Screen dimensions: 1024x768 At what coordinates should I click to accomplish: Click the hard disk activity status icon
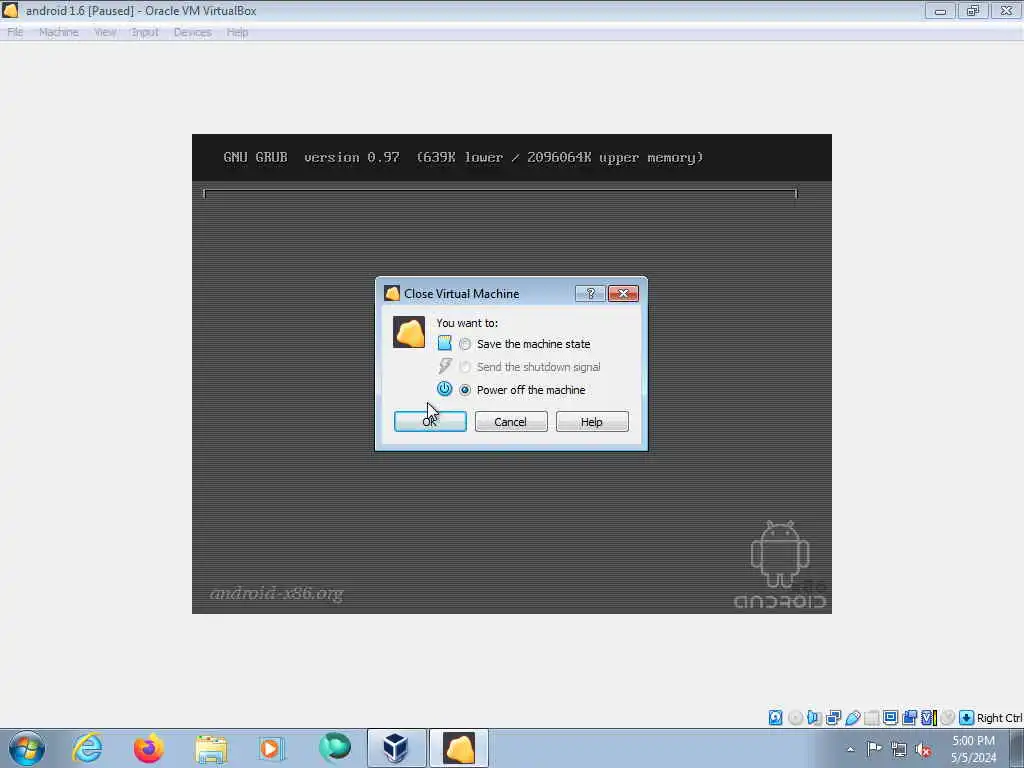775,718
